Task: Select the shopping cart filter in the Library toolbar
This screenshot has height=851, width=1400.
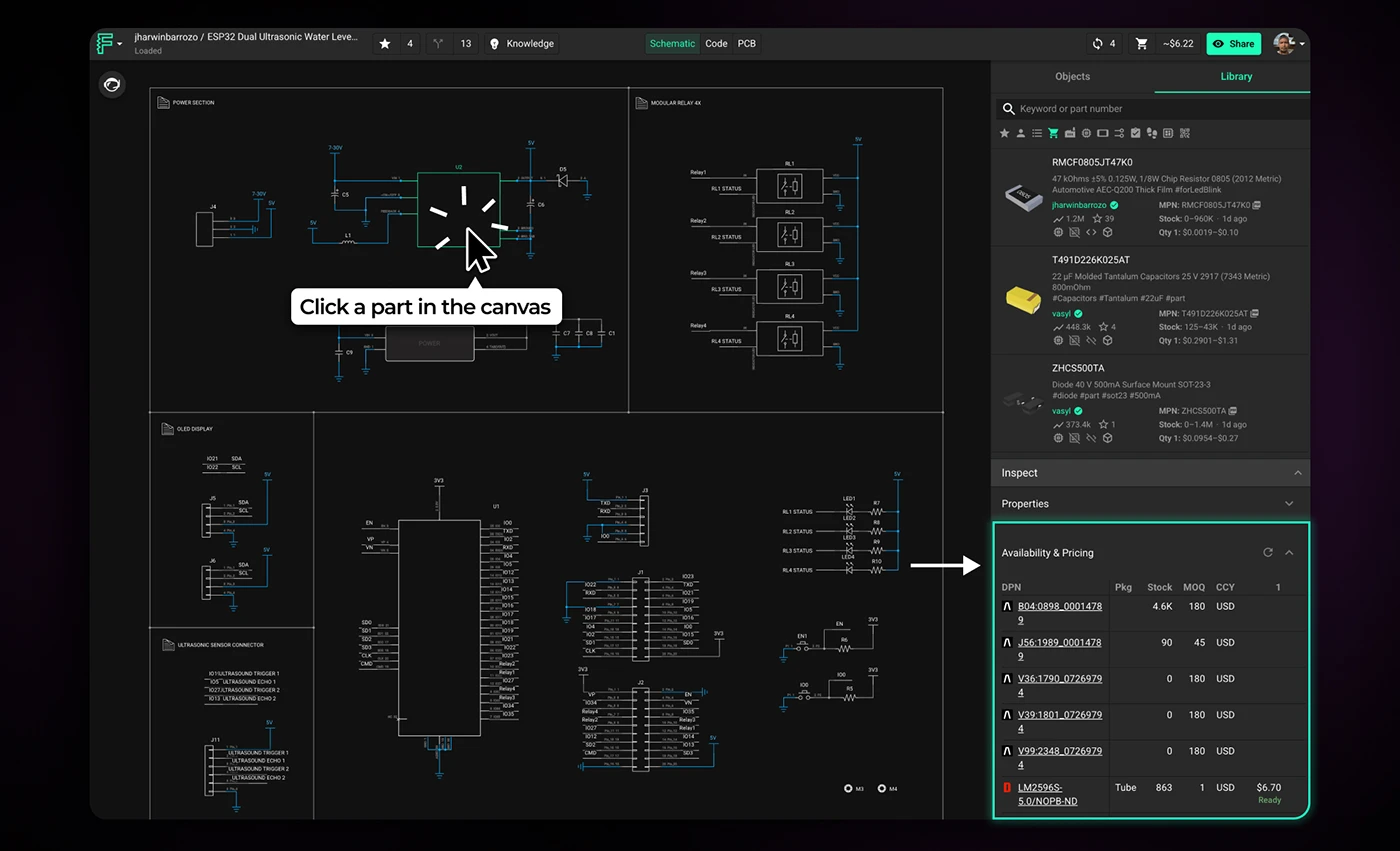Action: point(1053,133)
